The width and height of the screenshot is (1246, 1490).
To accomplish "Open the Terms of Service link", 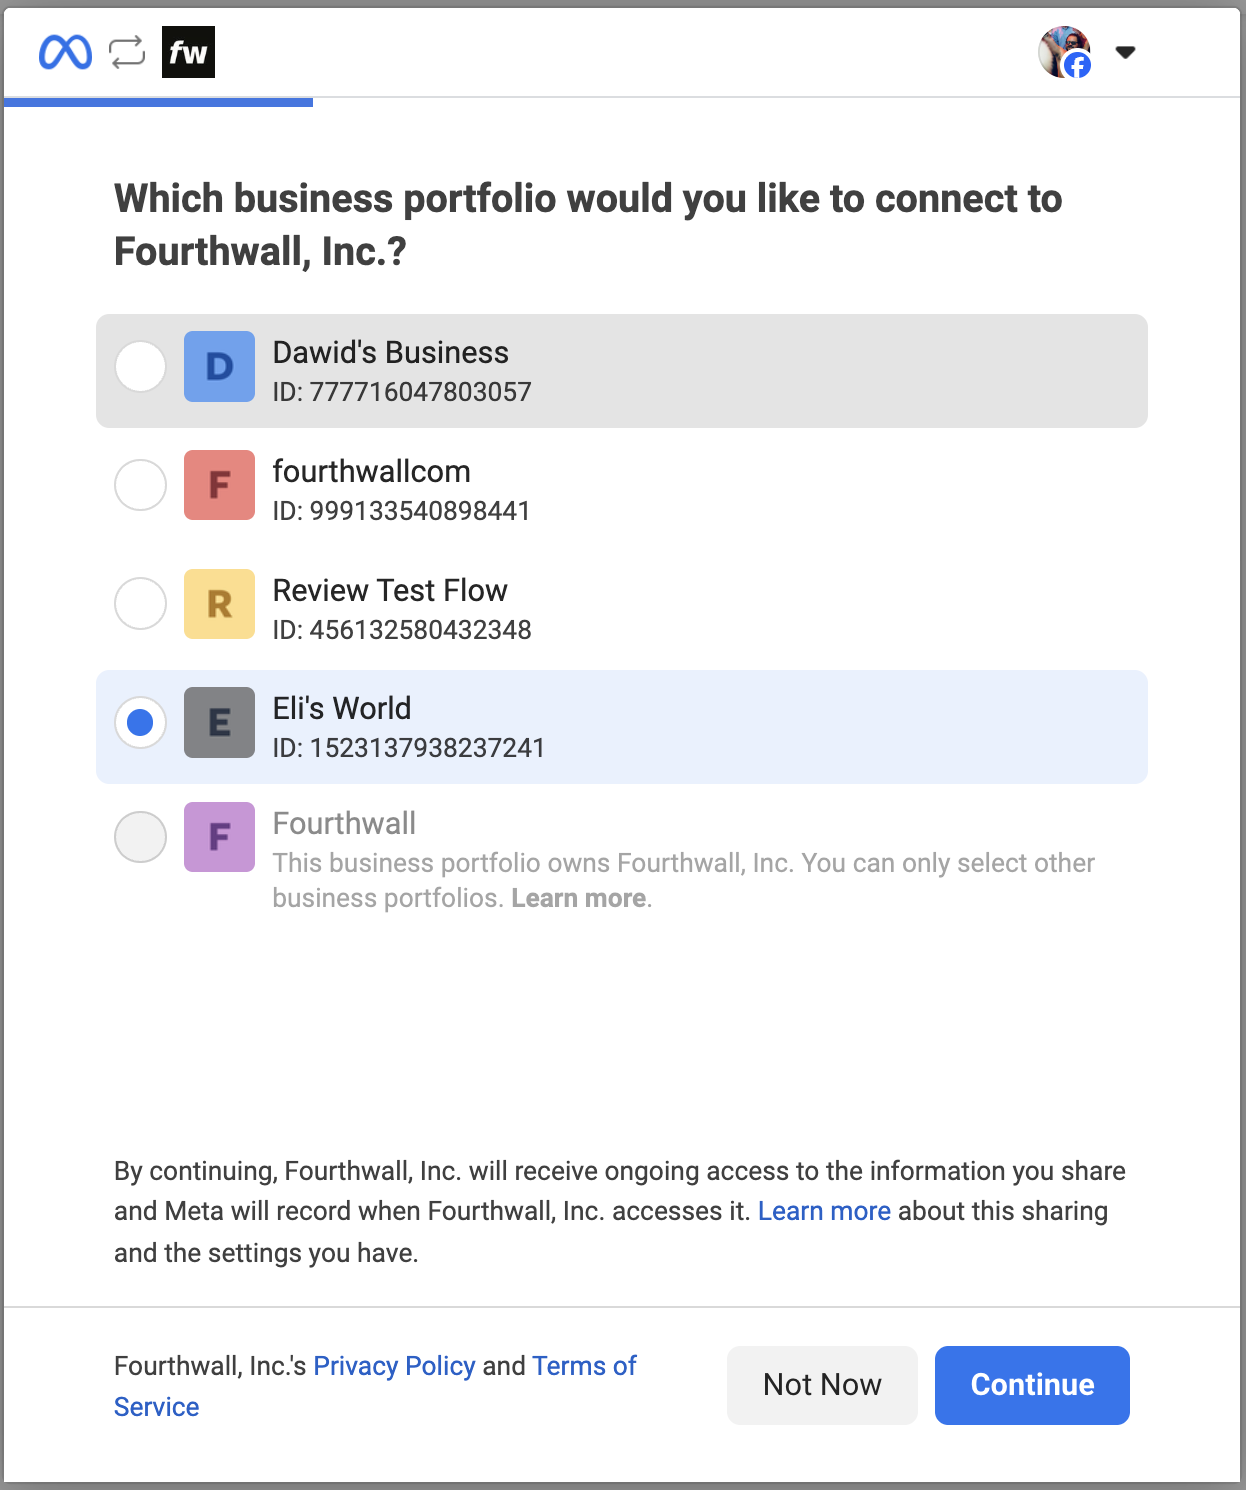I will pos(584,1366).
